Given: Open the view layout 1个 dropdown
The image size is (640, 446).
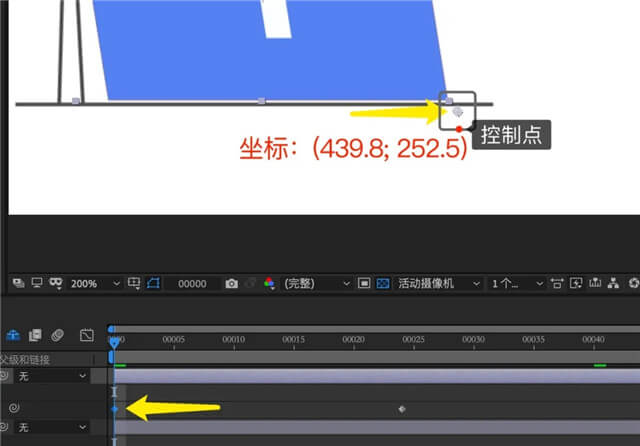Looking at the screenshot, I should [517, 284].
